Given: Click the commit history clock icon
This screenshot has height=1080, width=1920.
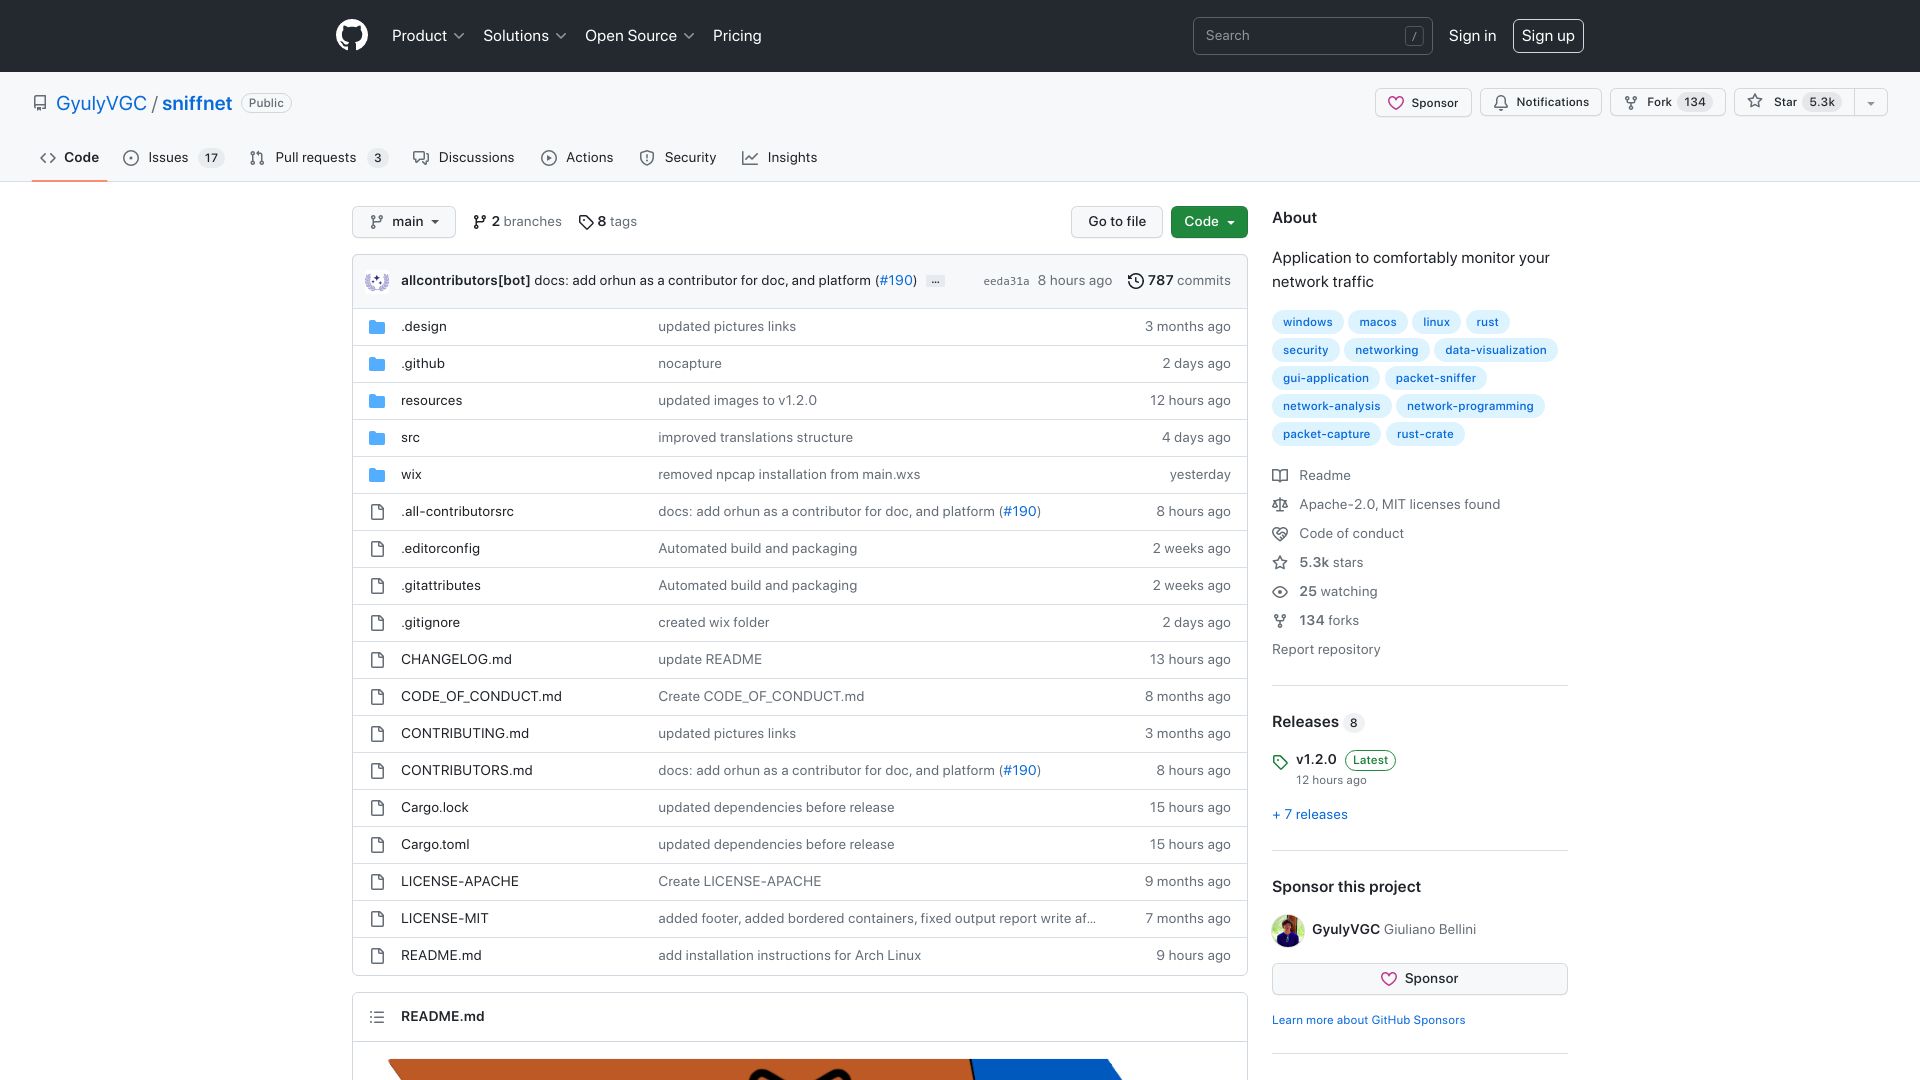Looking at the screenshot, I should tap(1135, 281).
